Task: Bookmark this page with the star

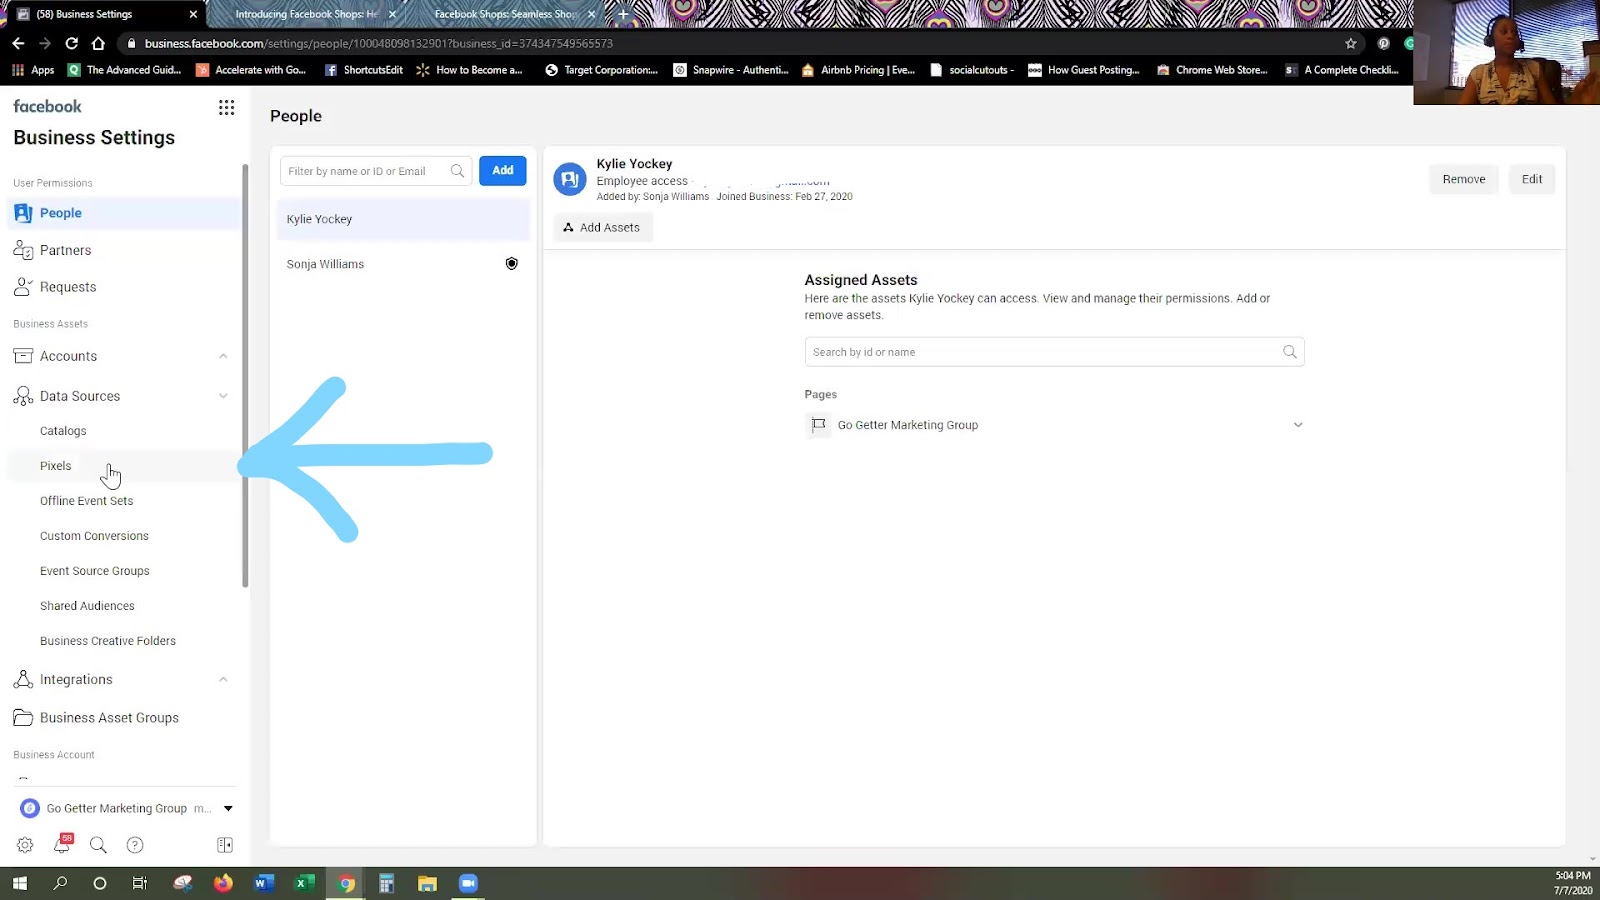Action: pos(1351,43)
